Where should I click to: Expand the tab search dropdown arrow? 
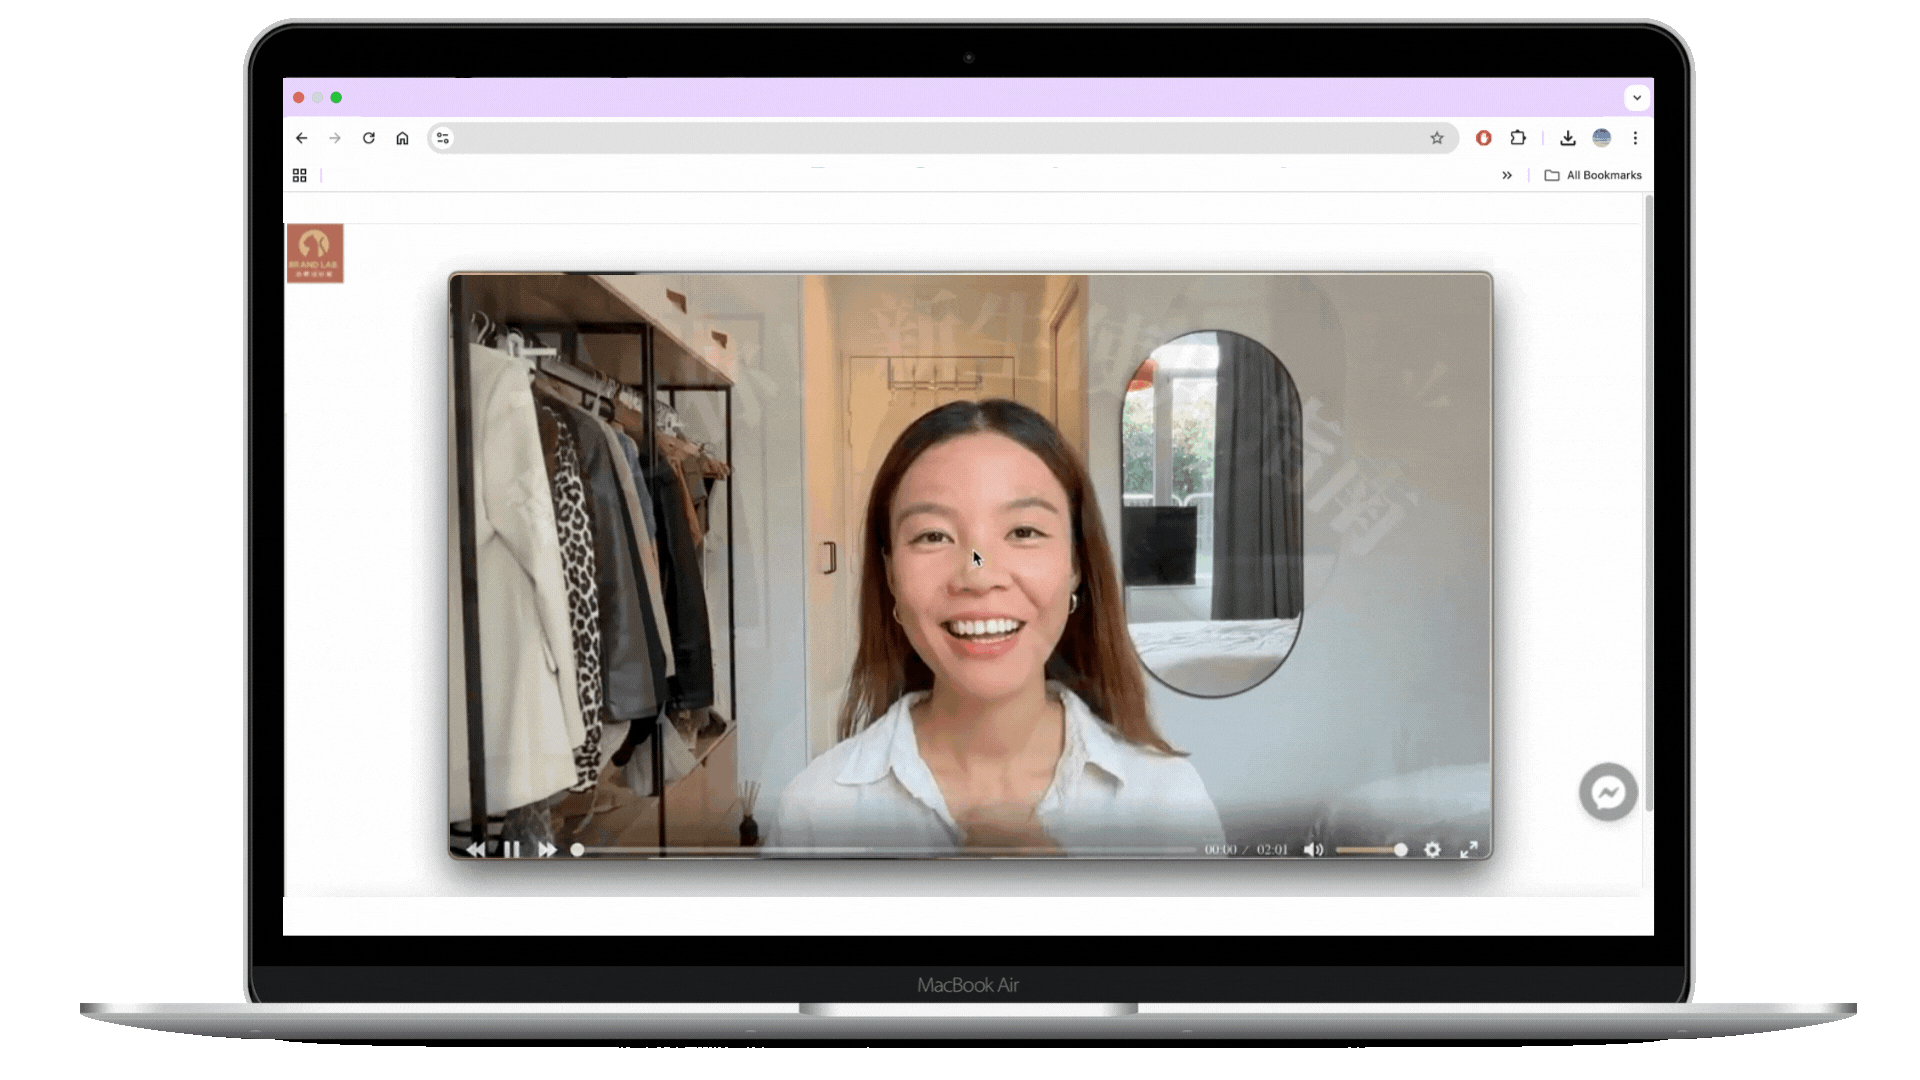pos(1636,97)
